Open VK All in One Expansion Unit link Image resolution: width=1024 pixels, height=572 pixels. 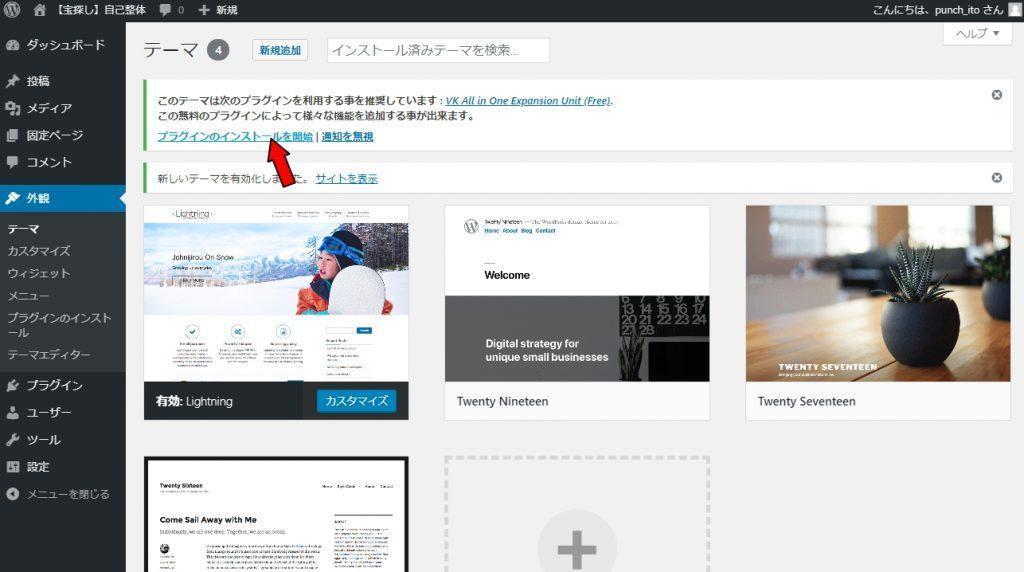click(528, 101)
